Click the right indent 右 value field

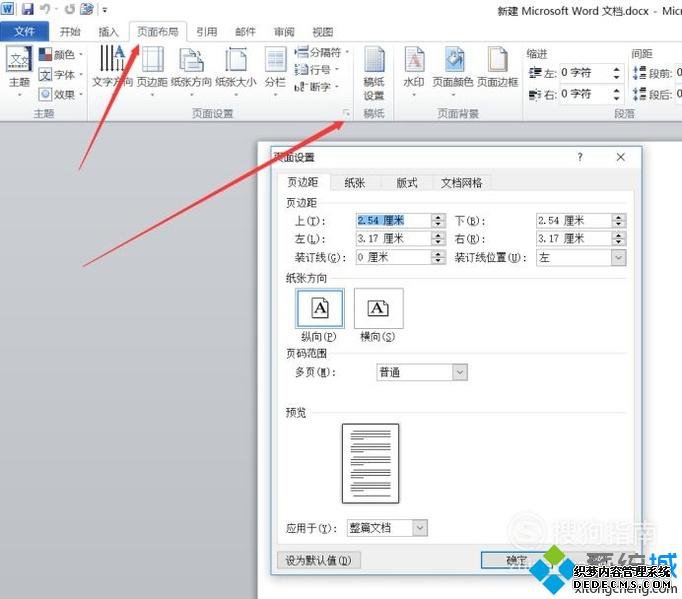tap(585, 94)
